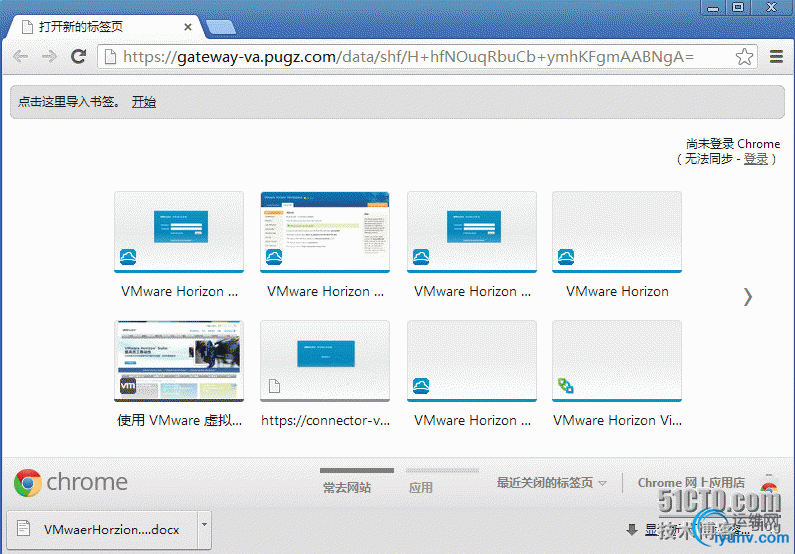Open the 使用 VMware 虚拟... thumbnail
The width and height of the screenshot is (795, 554).
tap(179, 361)
